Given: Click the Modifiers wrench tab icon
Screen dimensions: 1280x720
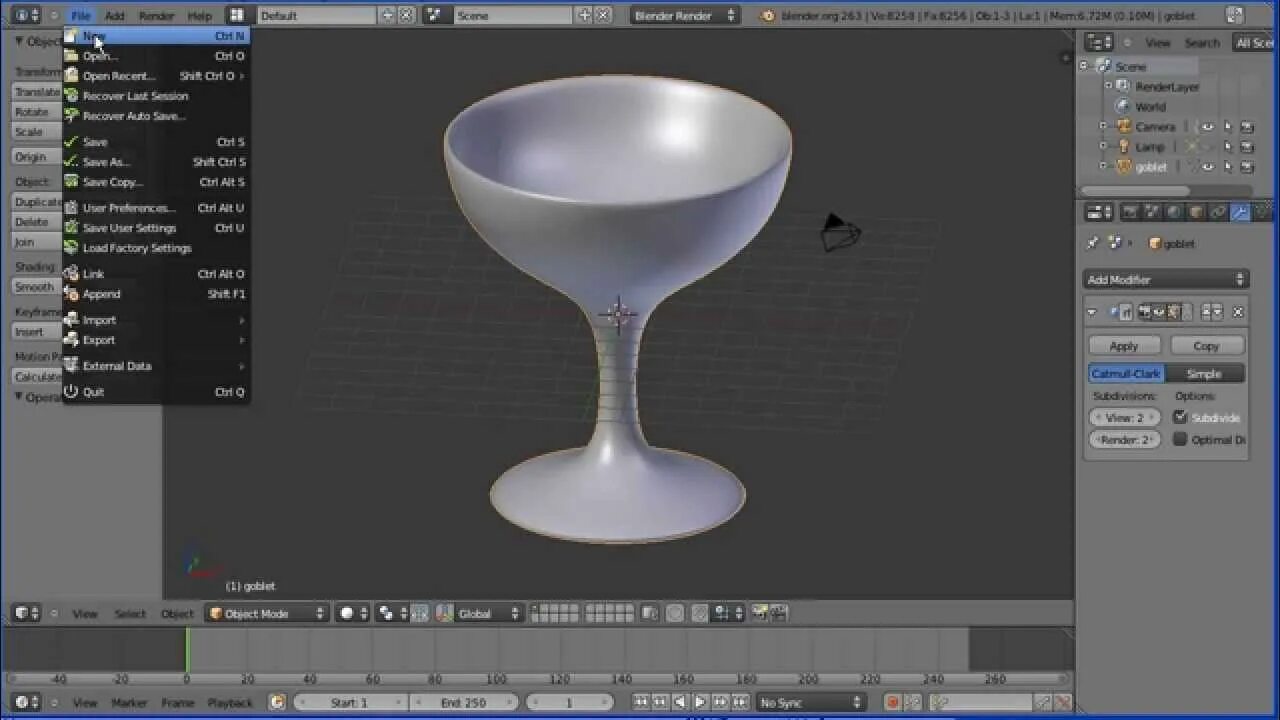Looking at the screenshot, I should (x=1240, y=212).
